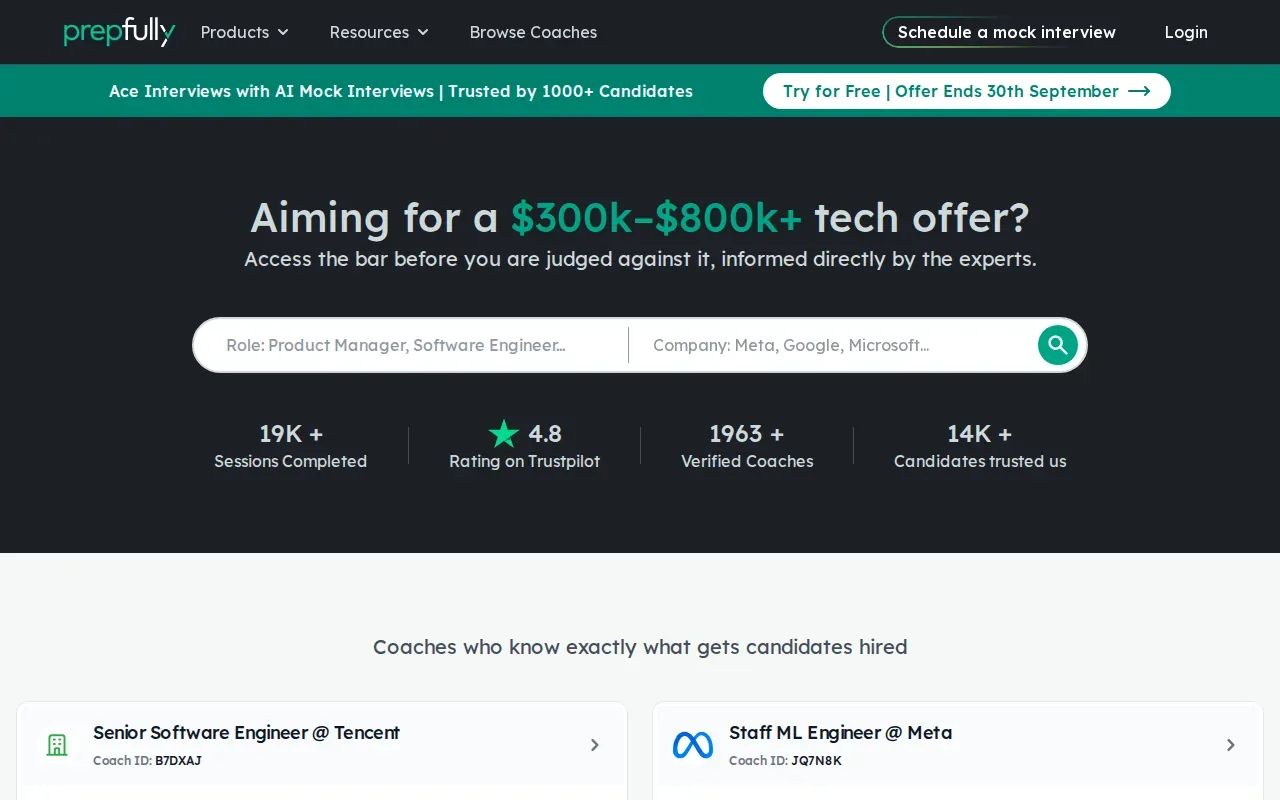Viewport: 1280px width, 800px height.
Task: Click the 19K + Sessions Completed stat
Action: (x=290, y=446)
